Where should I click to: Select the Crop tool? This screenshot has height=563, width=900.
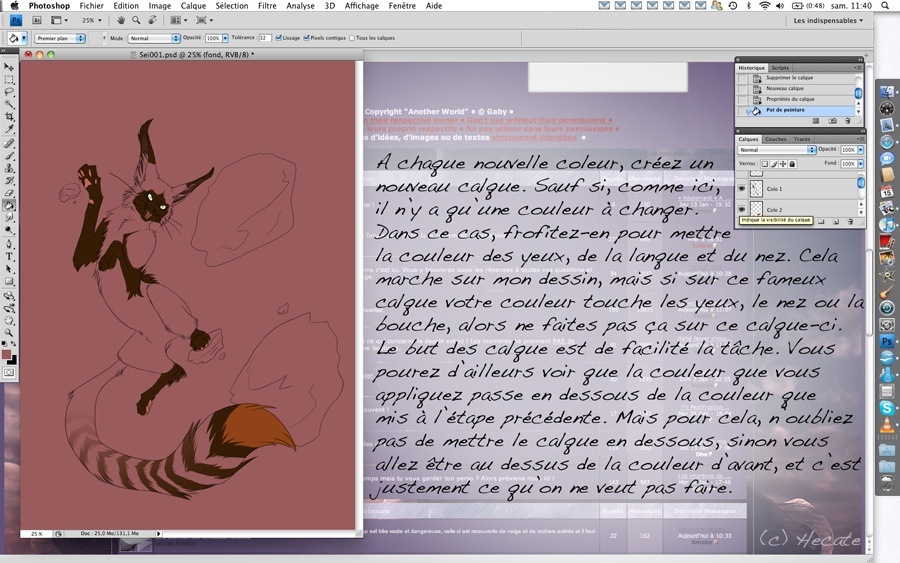[x=9, y=117]
